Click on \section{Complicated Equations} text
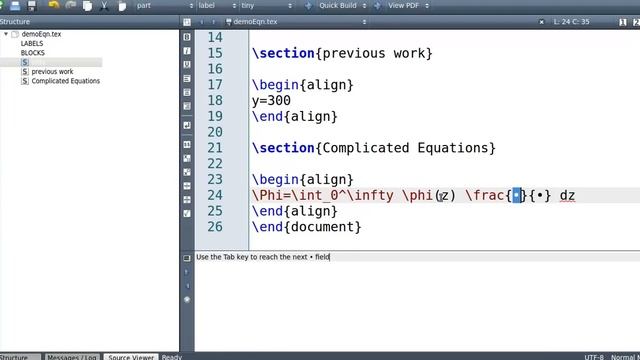Viewport: 640px width, 360px height. [x=373, y=148]
